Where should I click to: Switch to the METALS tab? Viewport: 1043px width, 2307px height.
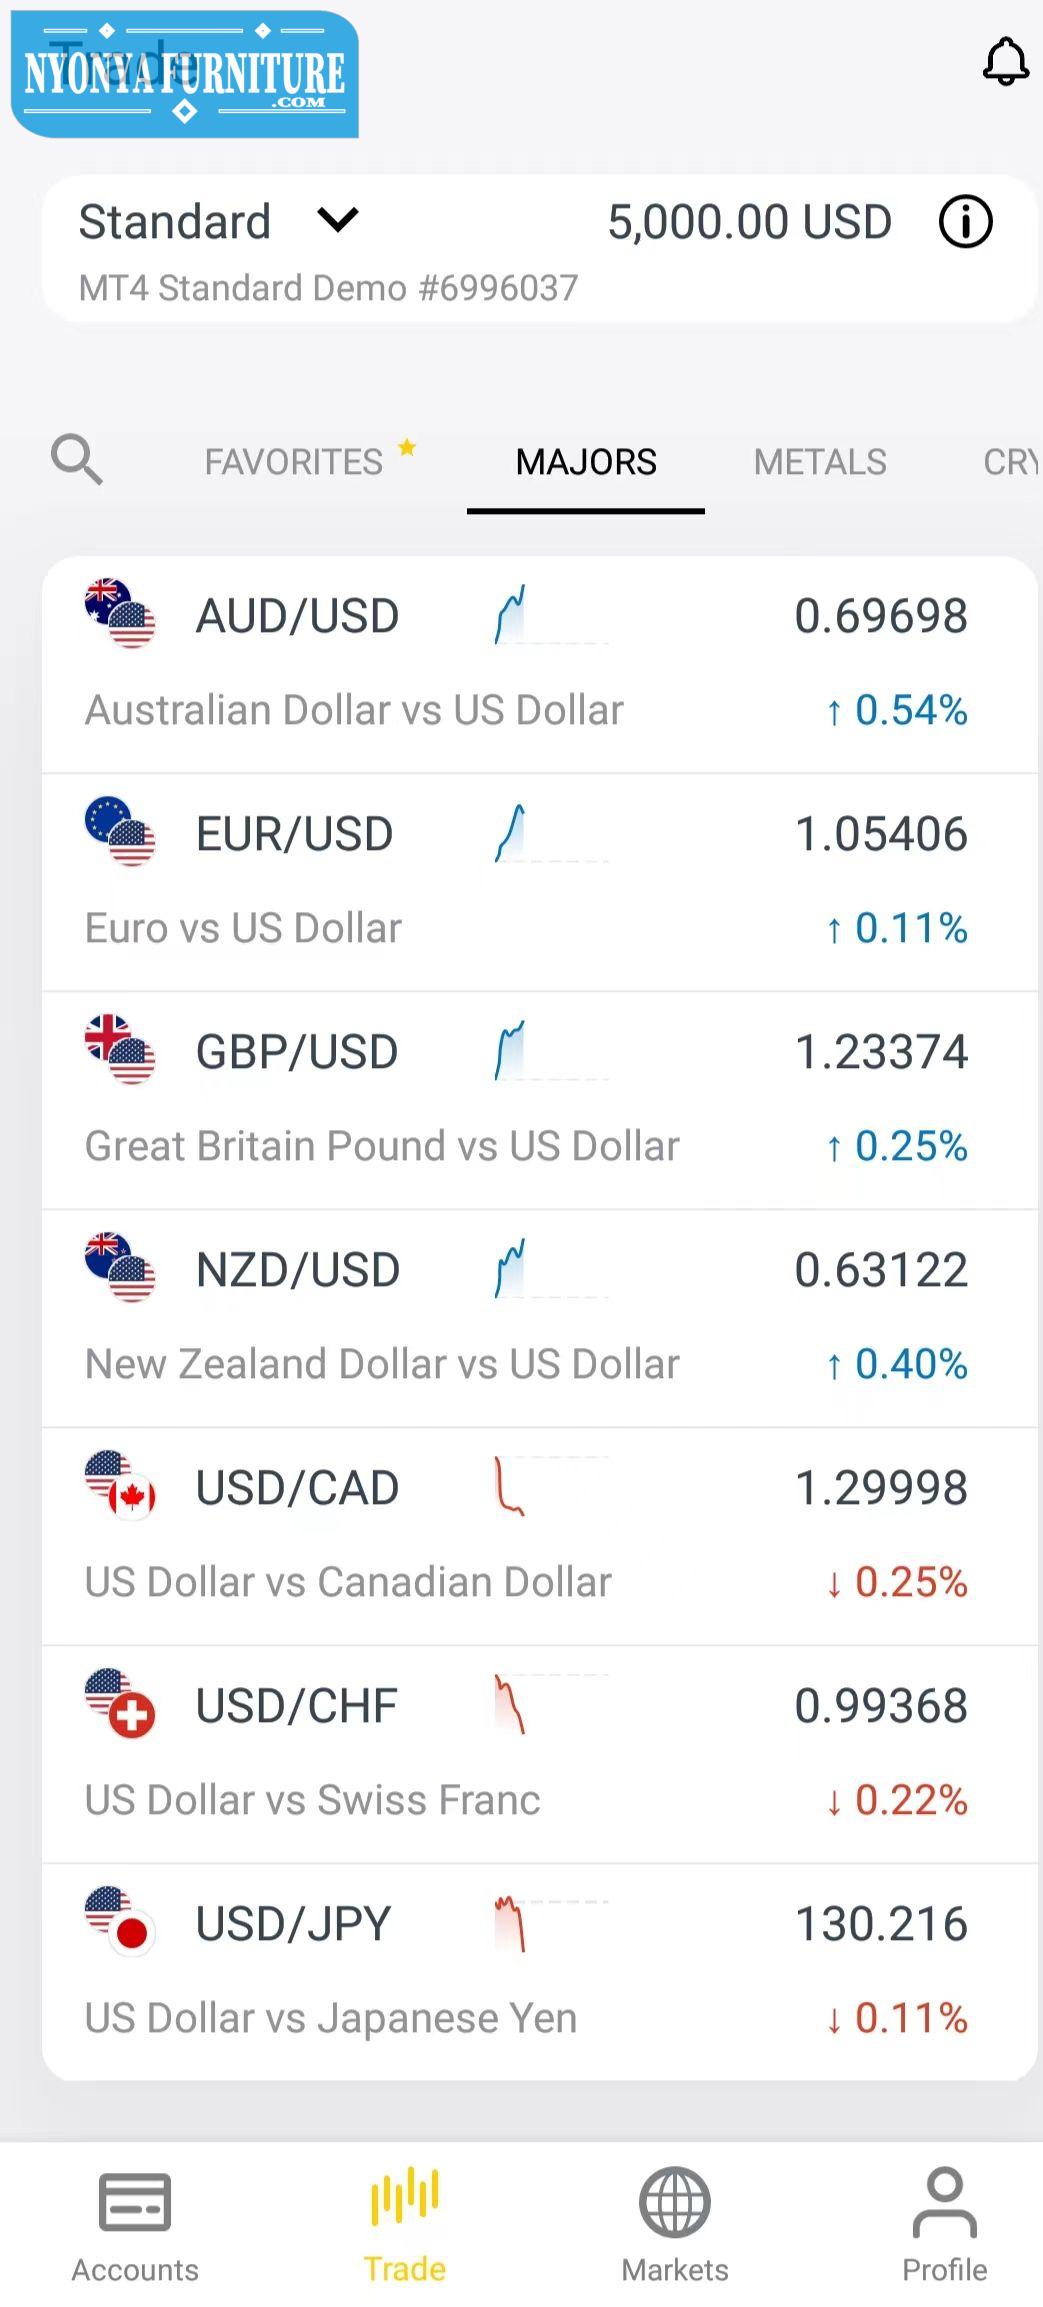point(820,462)
